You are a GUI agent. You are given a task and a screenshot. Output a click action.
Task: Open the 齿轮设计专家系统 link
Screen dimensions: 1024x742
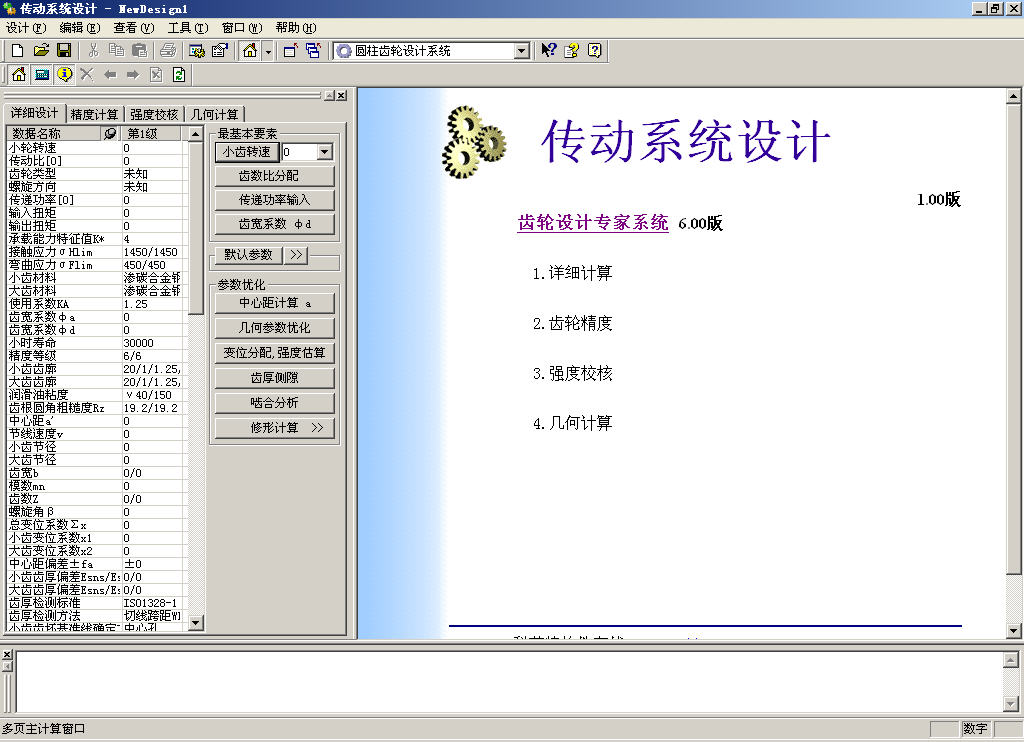pyautogui.click(x=593, y=223)
